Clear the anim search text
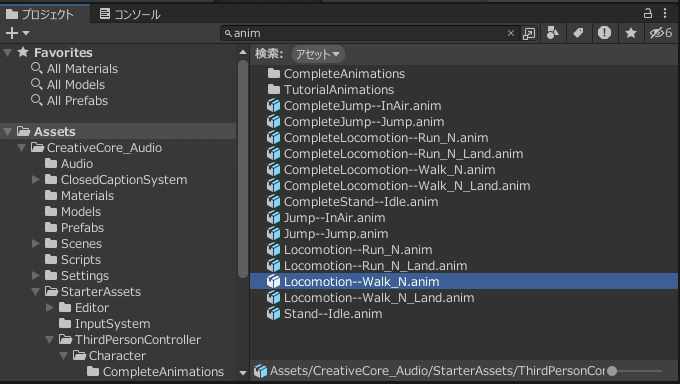 click(511, 33)
